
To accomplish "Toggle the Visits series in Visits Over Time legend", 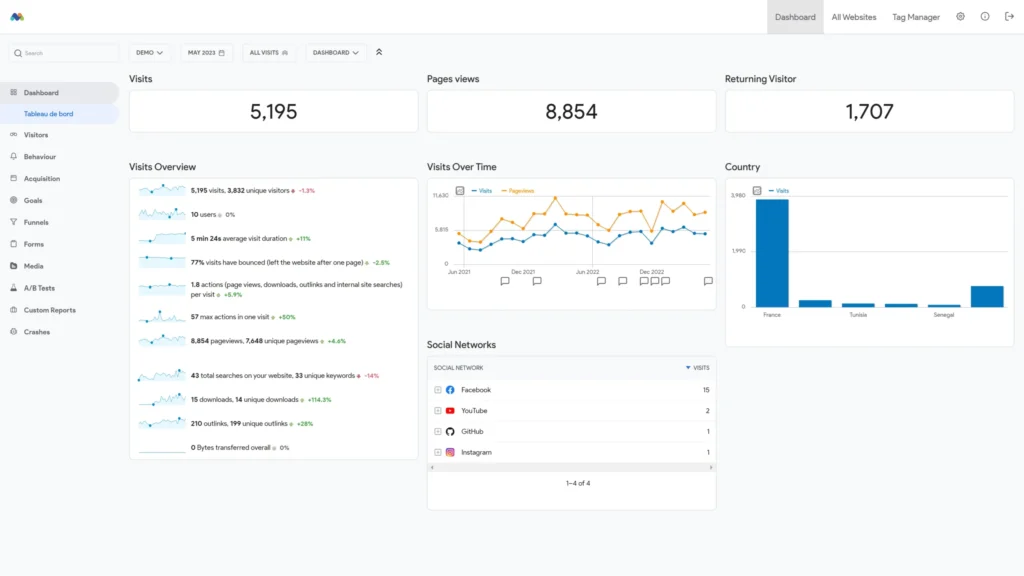I will [481, 190].
